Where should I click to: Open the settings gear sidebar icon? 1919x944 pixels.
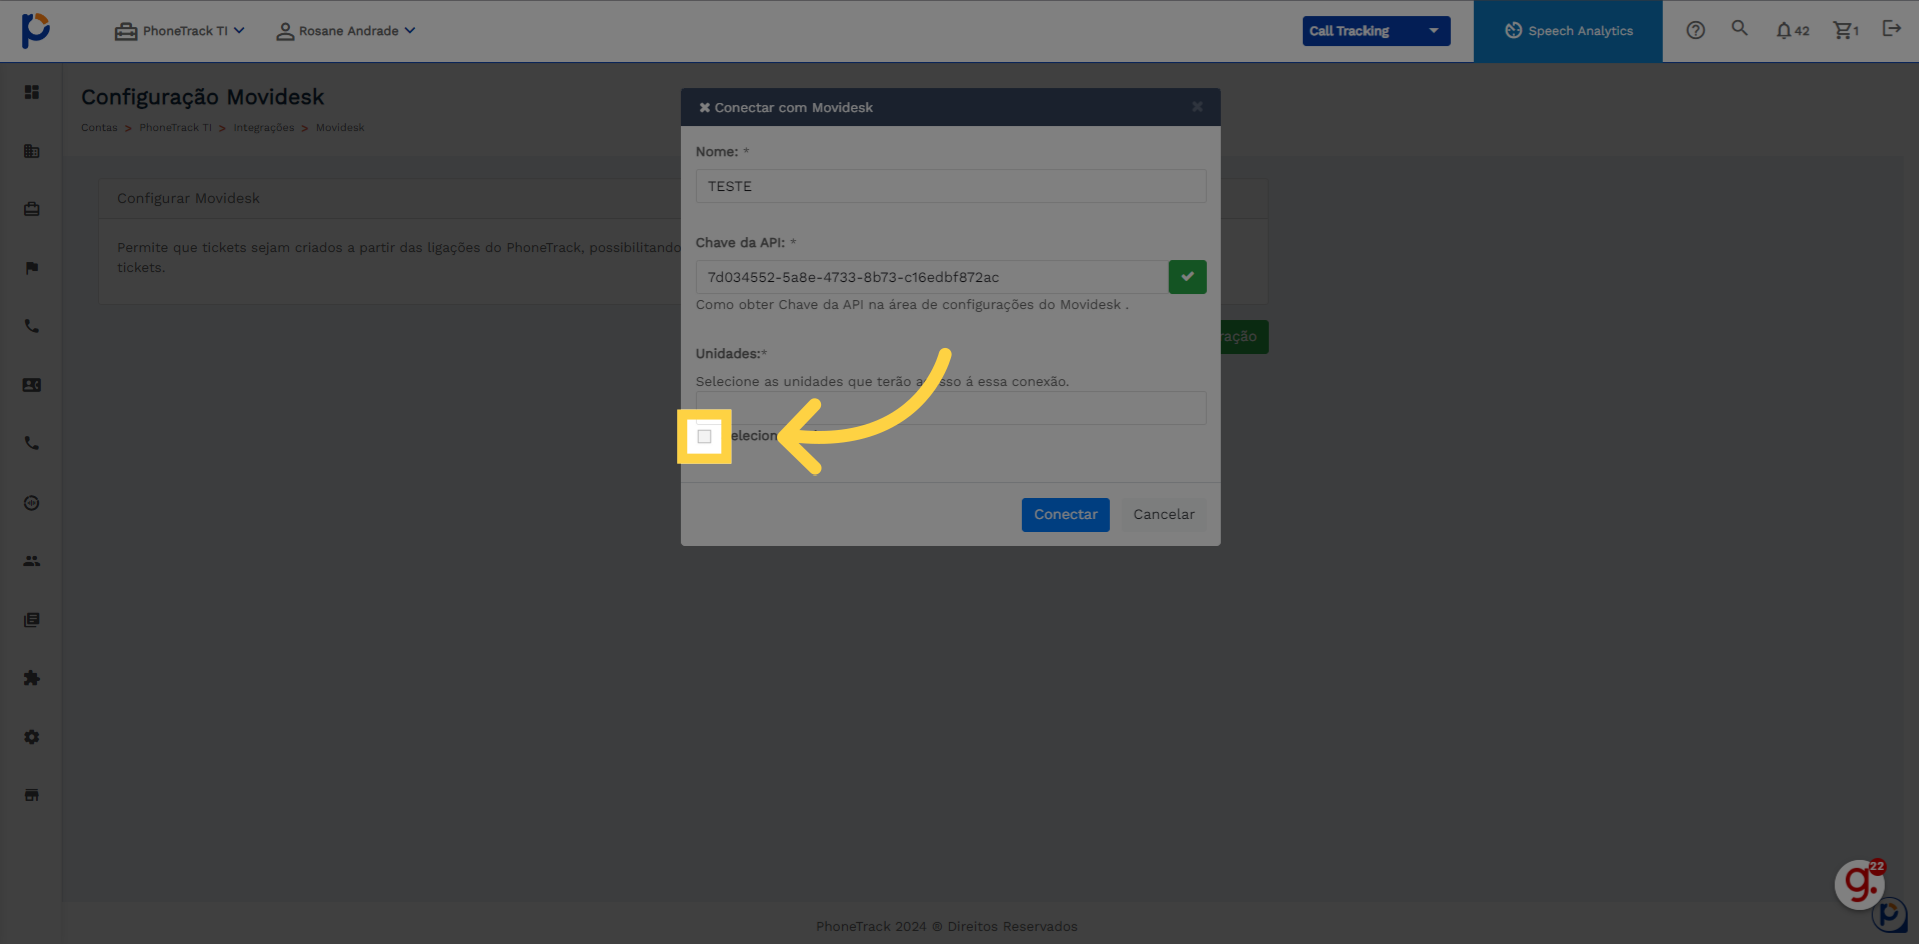[x=32, y=737]
